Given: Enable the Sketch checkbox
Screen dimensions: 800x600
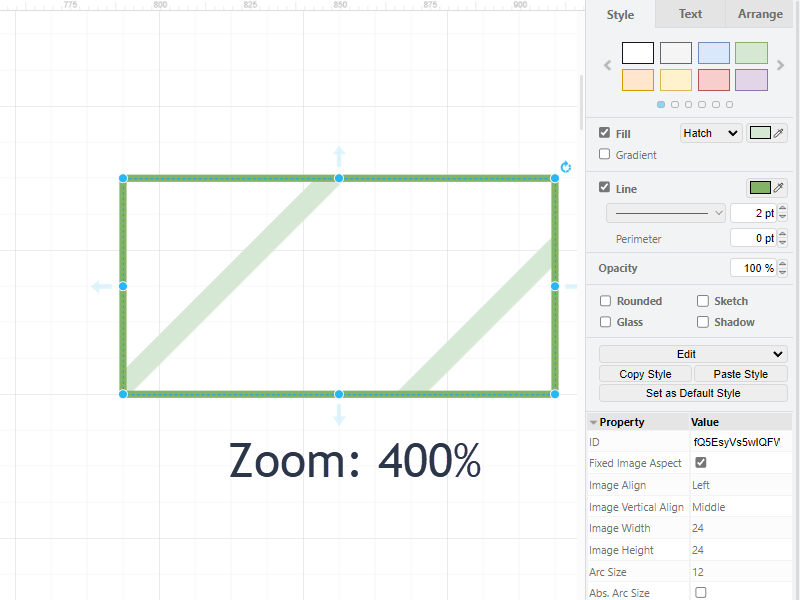Looking at the screenshot, I should coord(703,301).
